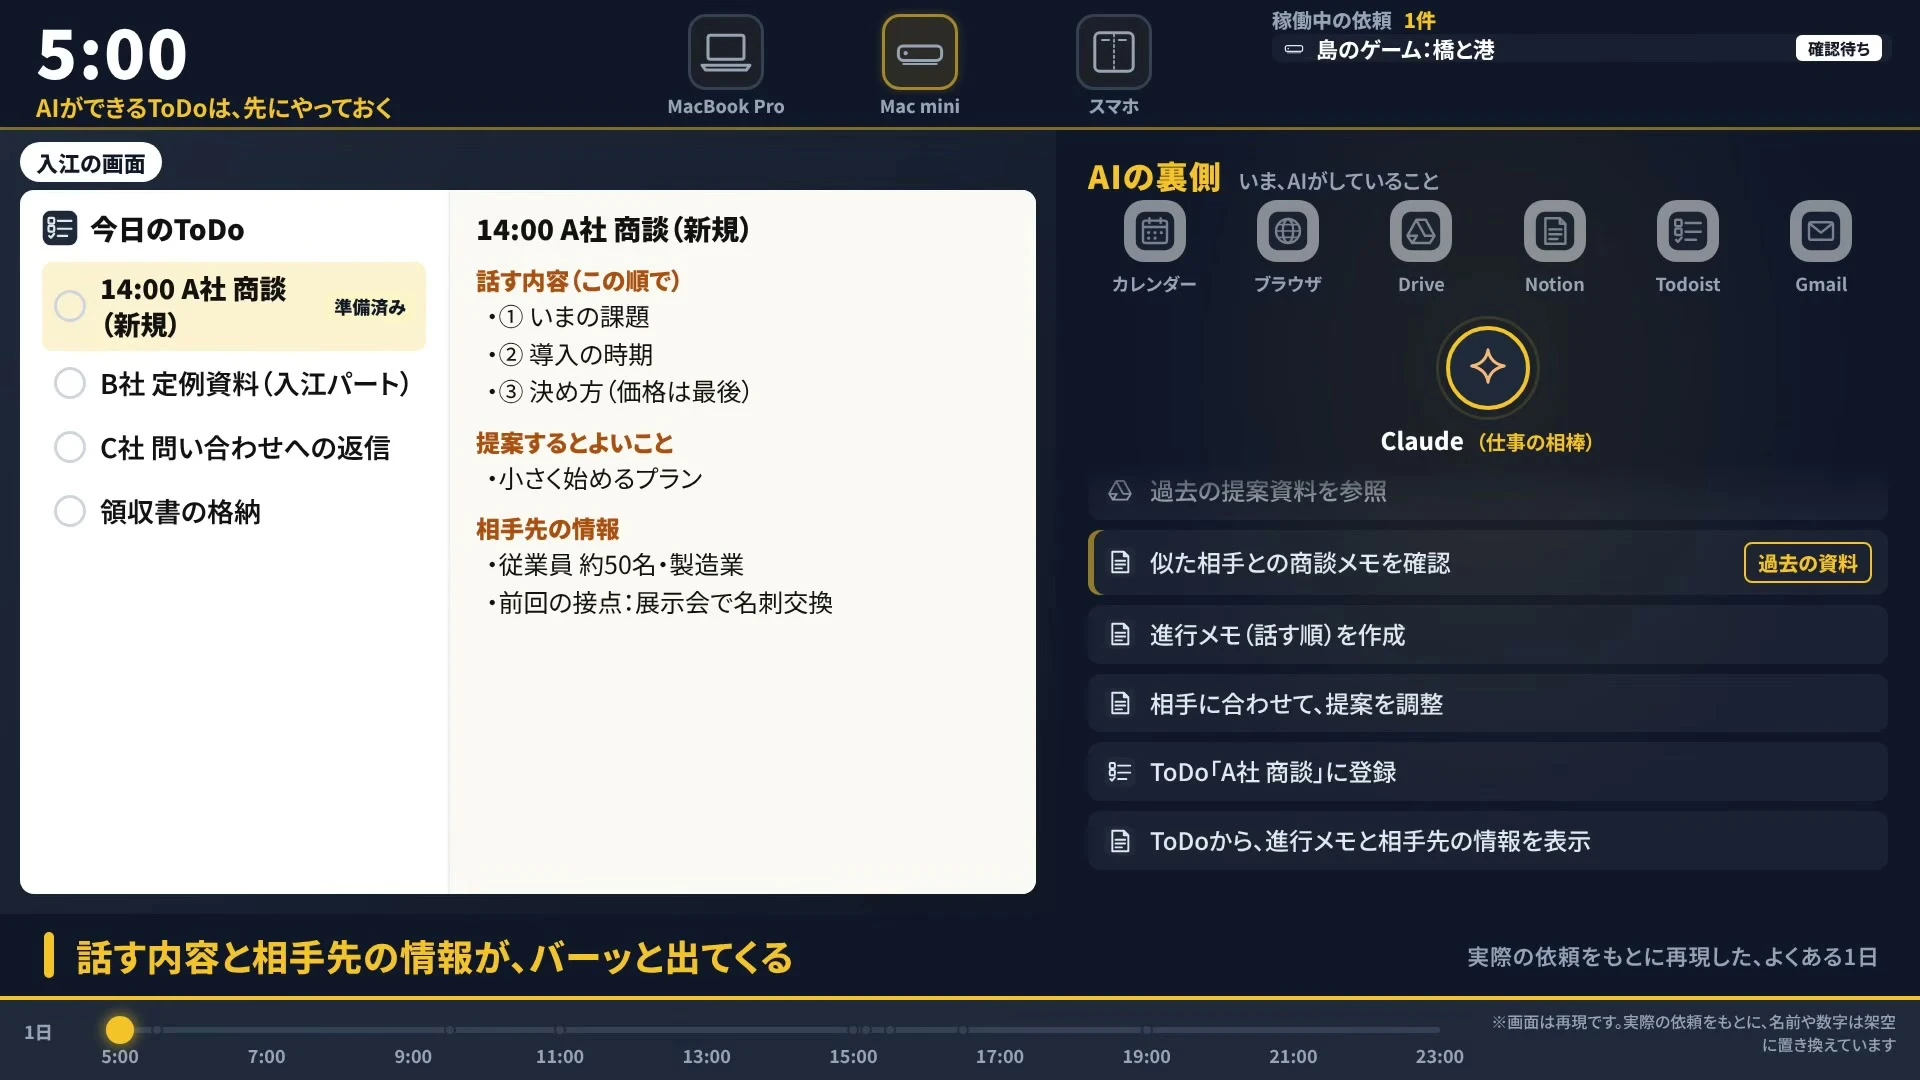Click the 島のゲーム:橋と港 request title
Viewport: 1920px width, 1080px height.
[1405, 49]
